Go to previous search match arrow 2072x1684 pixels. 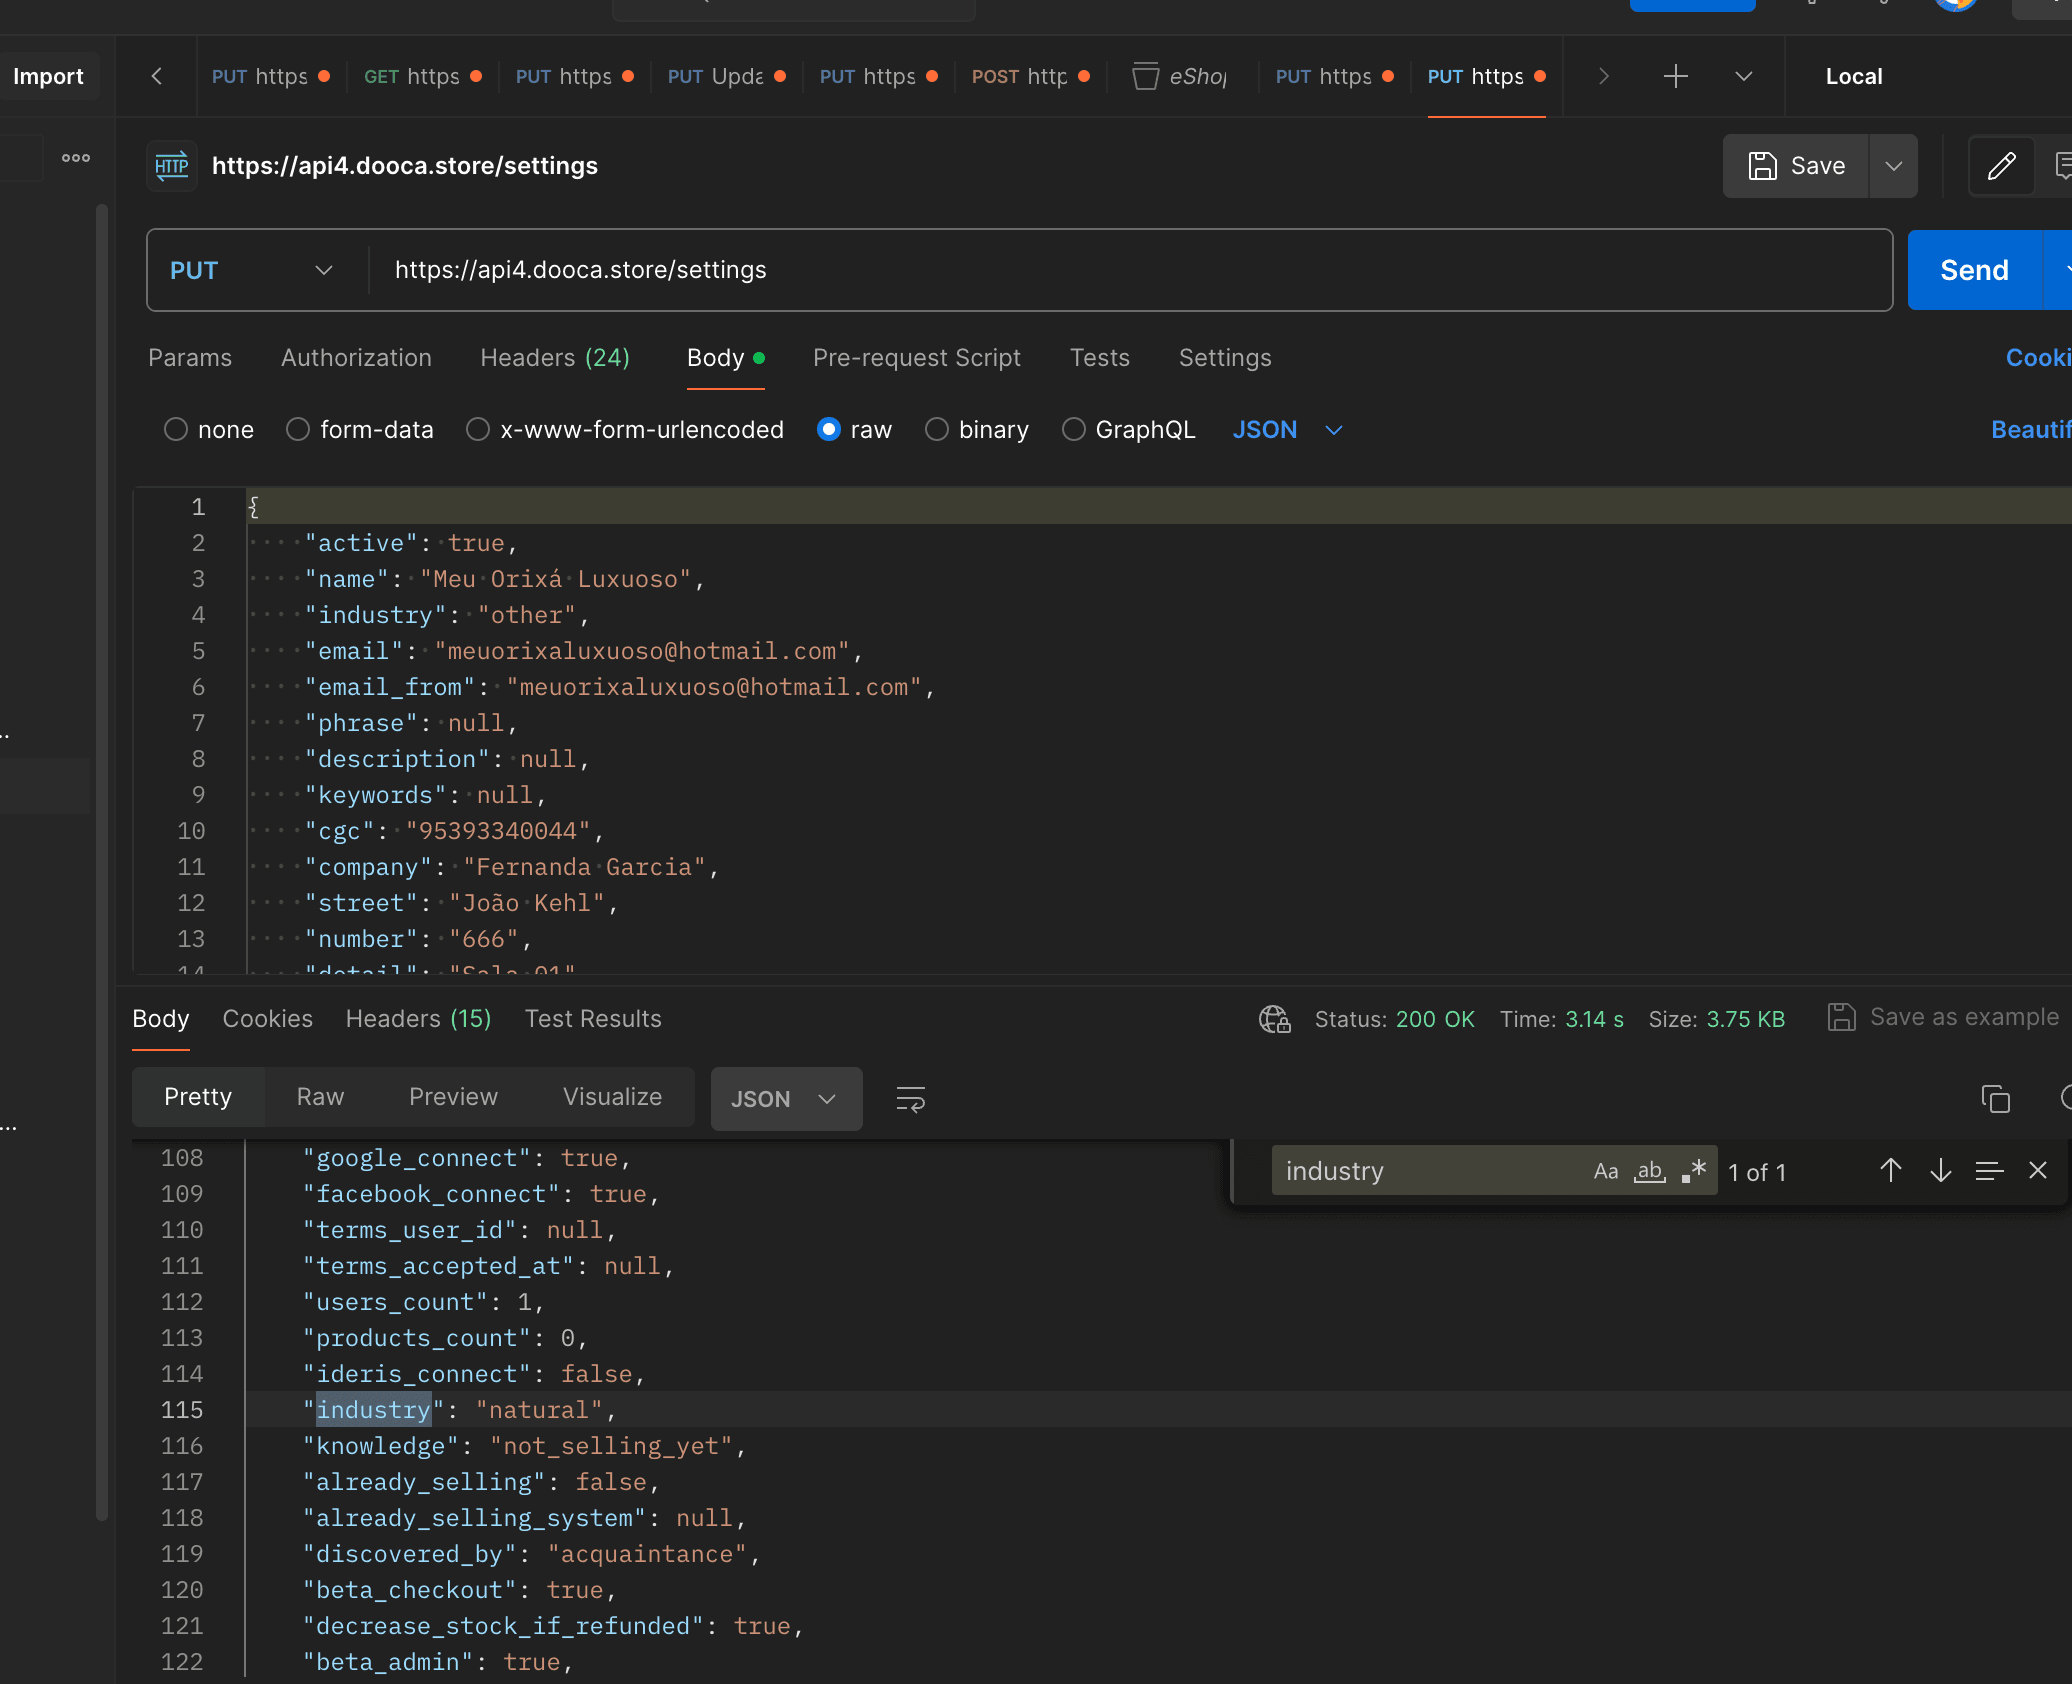pos(1890,1171)
